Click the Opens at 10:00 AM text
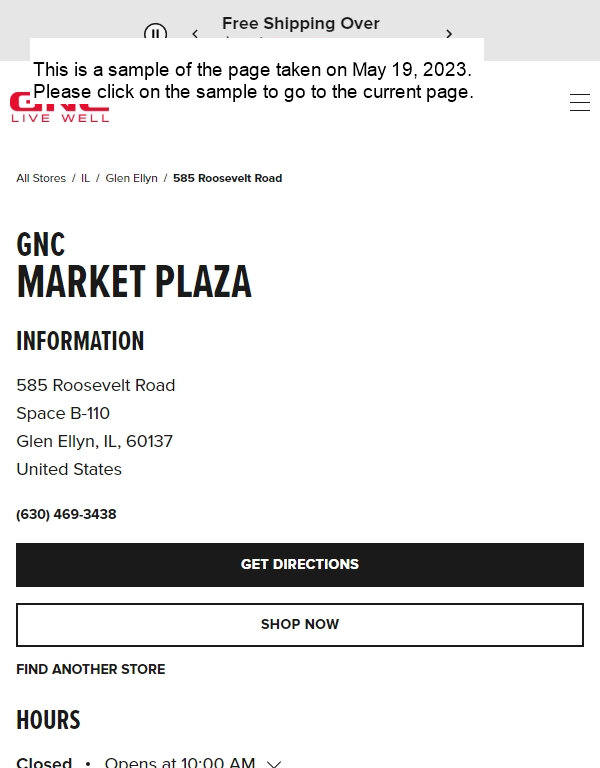Screen dimensions: 600x768 tap(180, 763)
